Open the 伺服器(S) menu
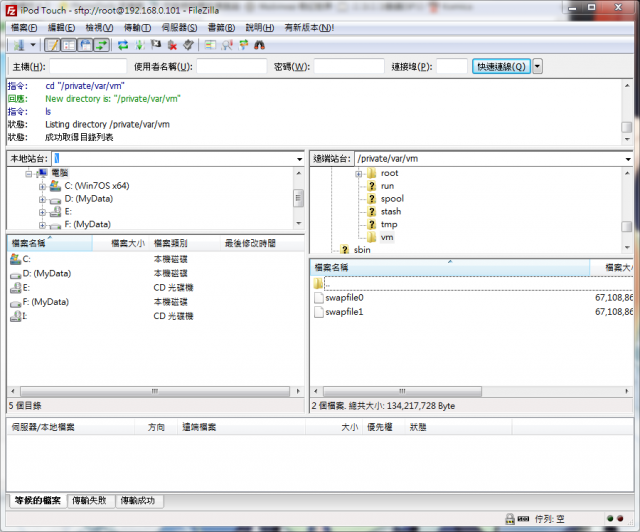 pos(179,27)
